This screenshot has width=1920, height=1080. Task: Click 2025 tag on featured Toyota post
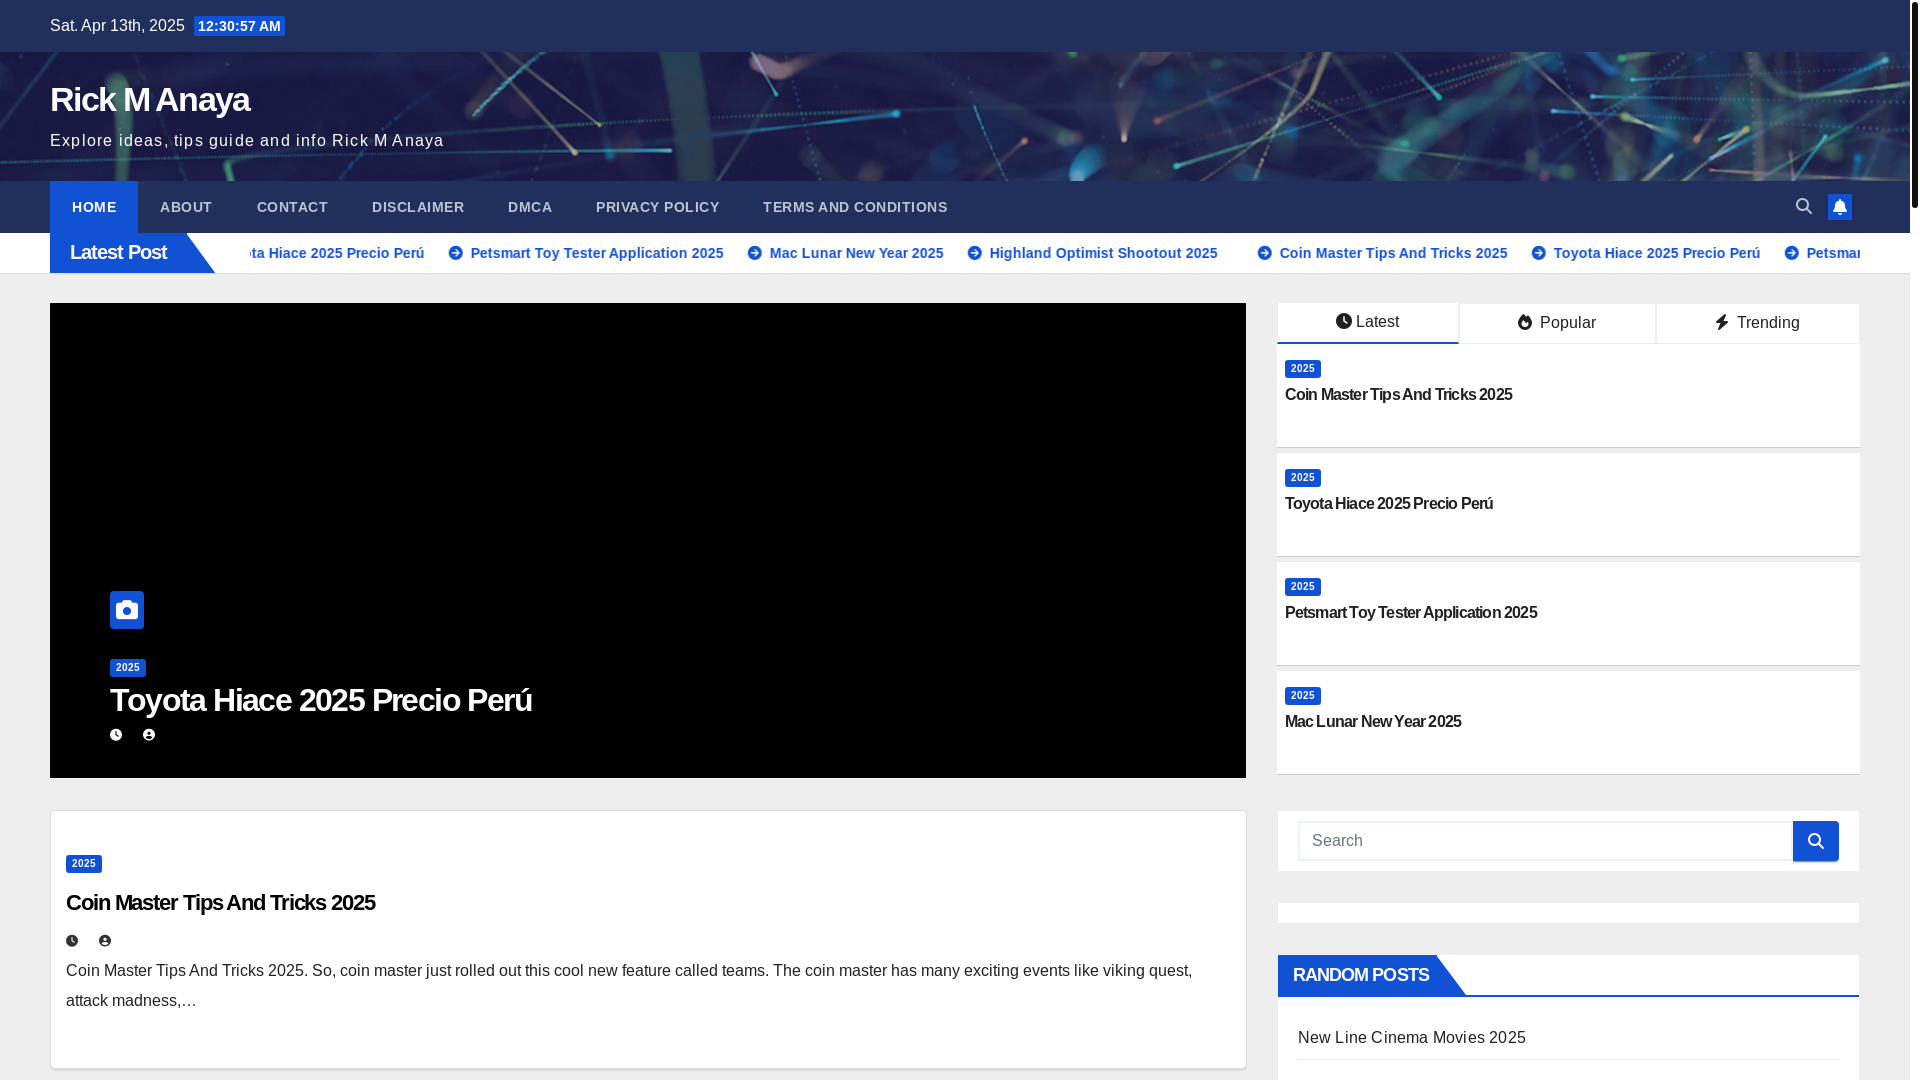coord(128,668)
